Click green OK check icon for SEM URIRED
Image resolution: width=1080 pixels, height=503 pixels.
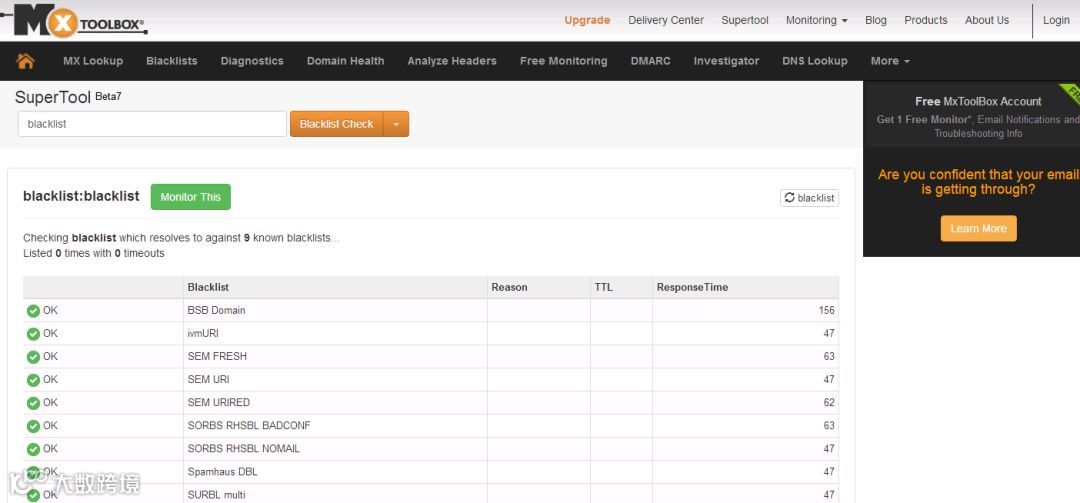click(33, 403)
